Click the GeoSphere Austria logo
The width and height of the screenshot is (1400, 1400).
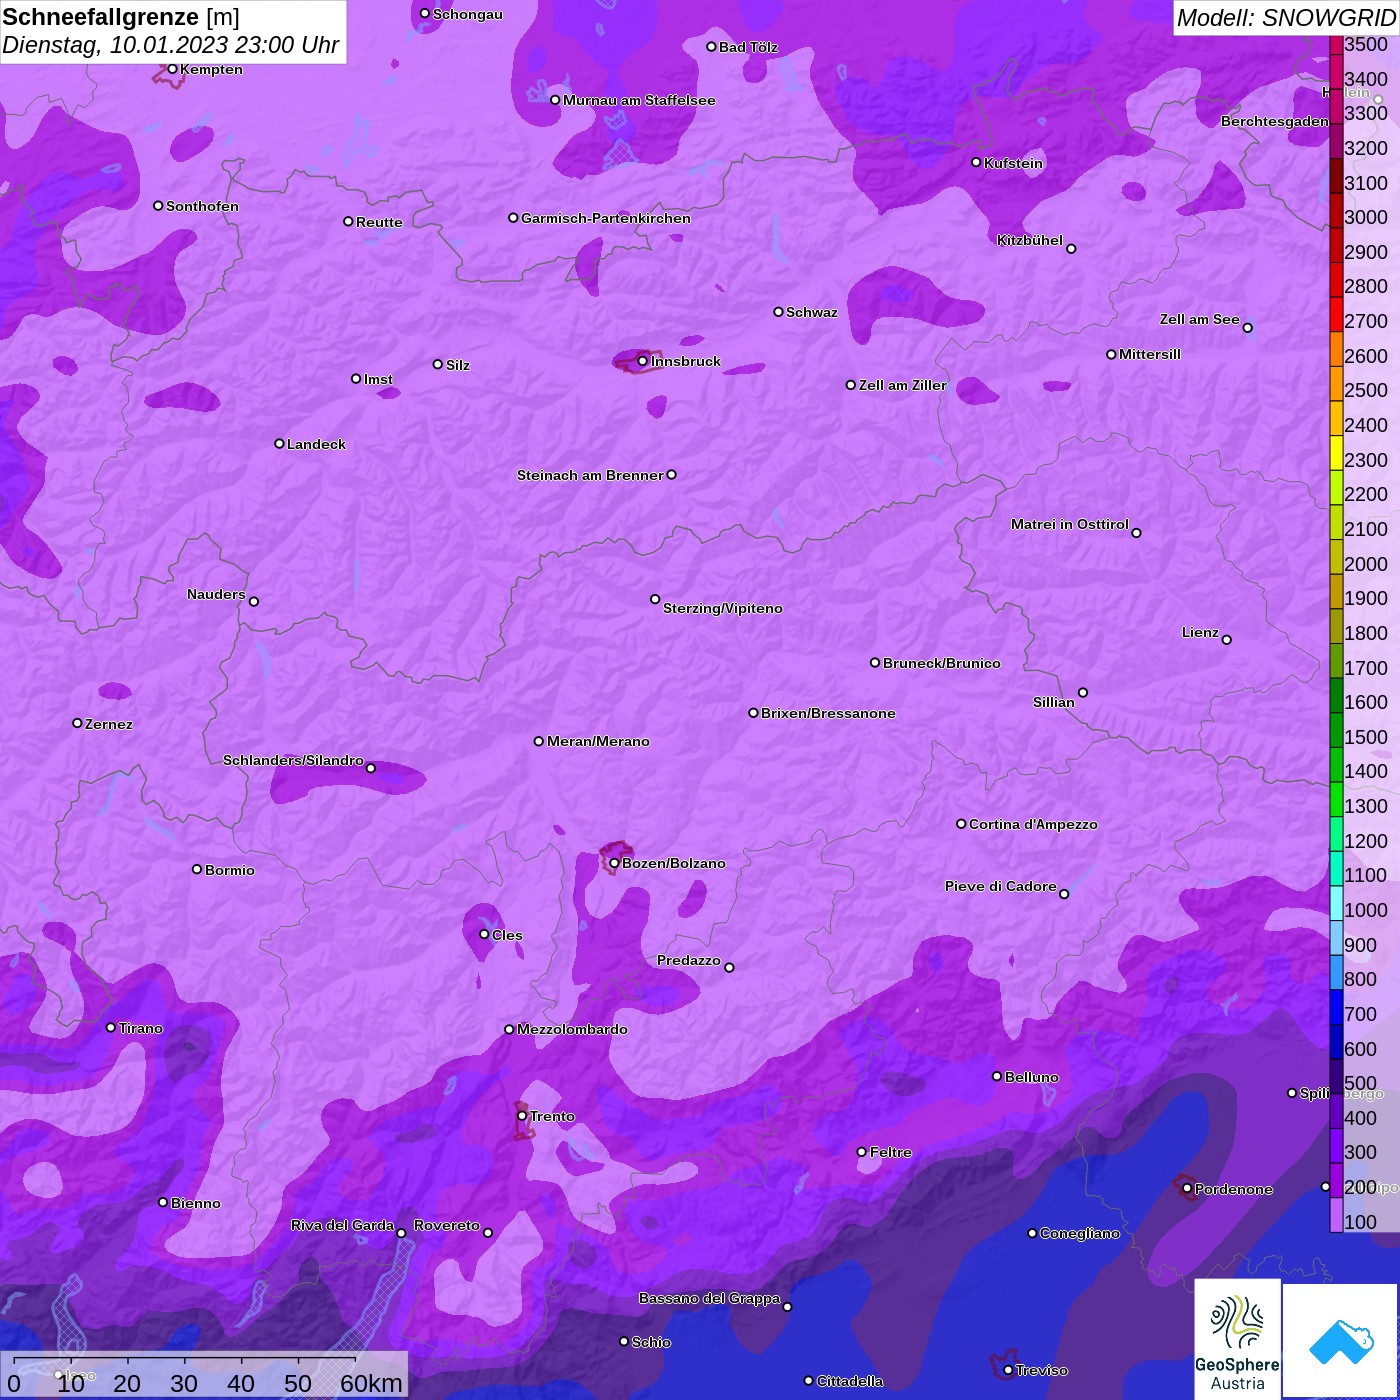1237,1339
